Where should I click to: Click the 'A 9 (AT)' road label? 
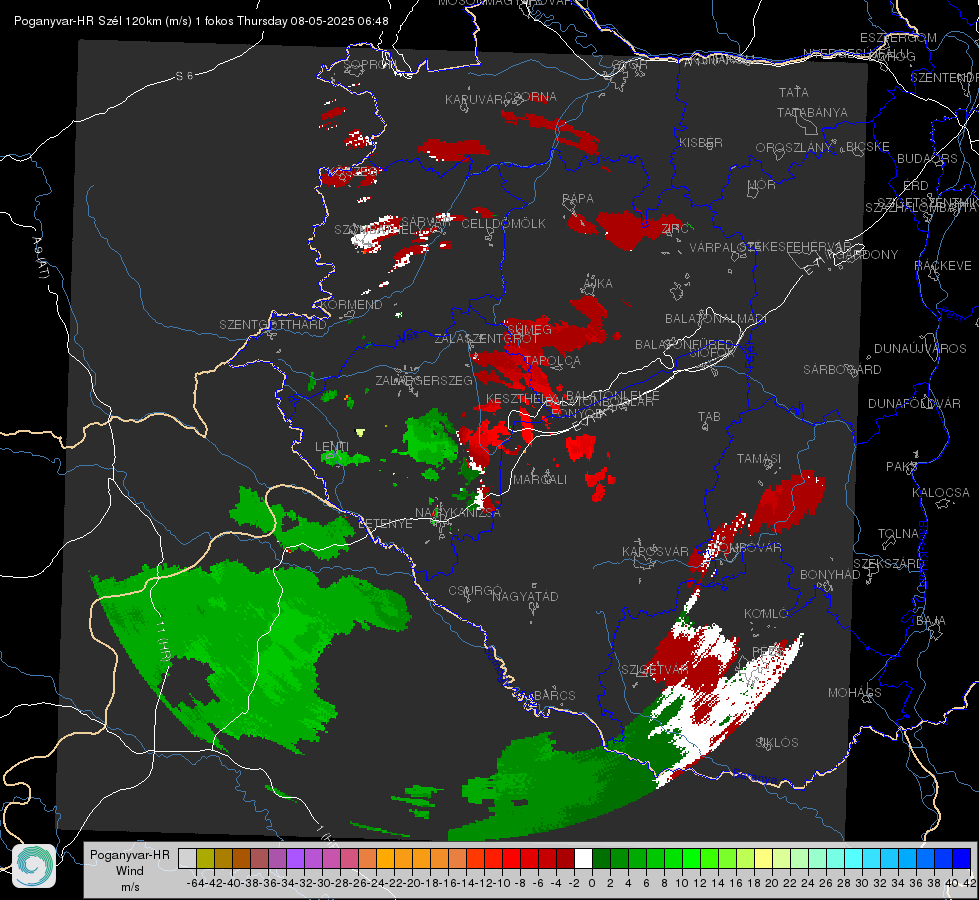pos(39,258)
